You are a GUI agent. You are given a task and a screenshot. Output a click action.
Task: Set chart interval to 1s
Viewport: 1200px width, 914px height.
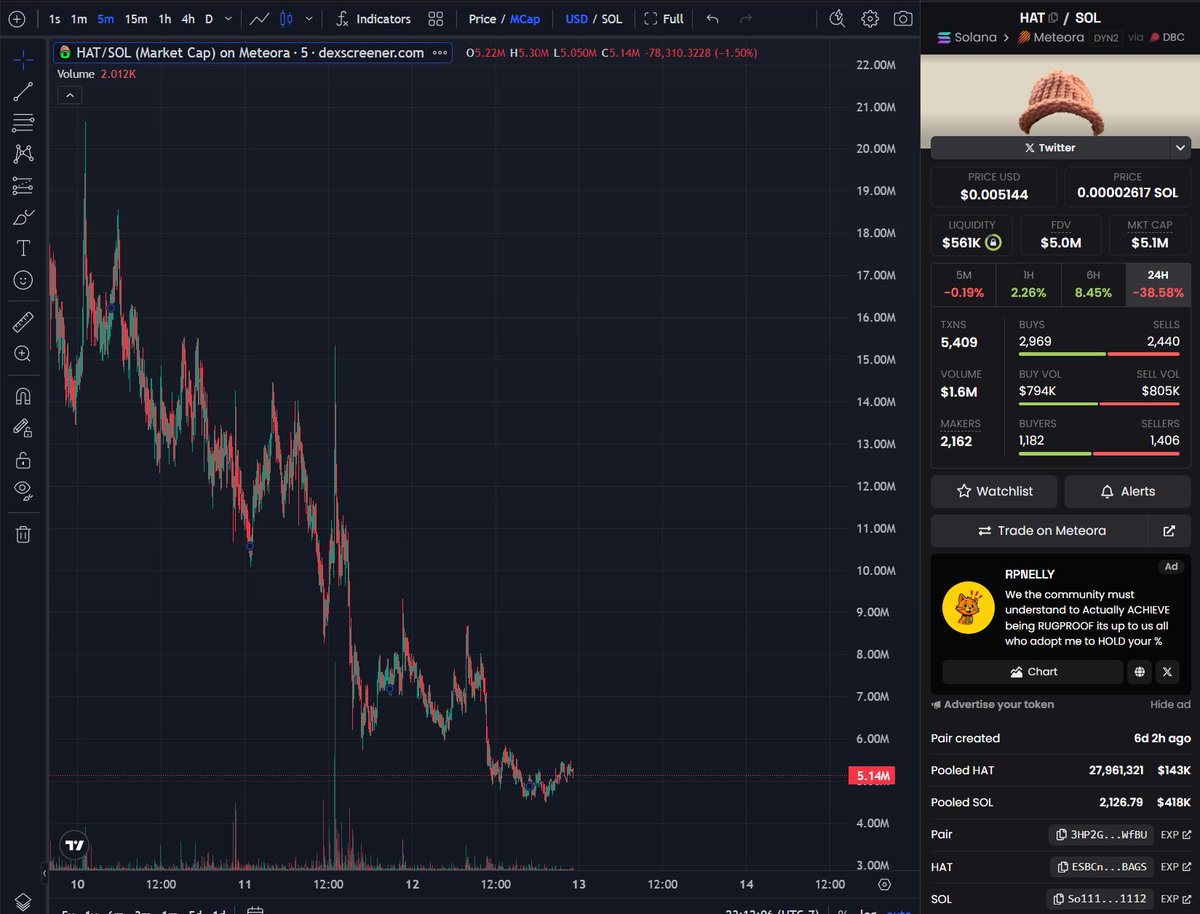coord(54,19)
